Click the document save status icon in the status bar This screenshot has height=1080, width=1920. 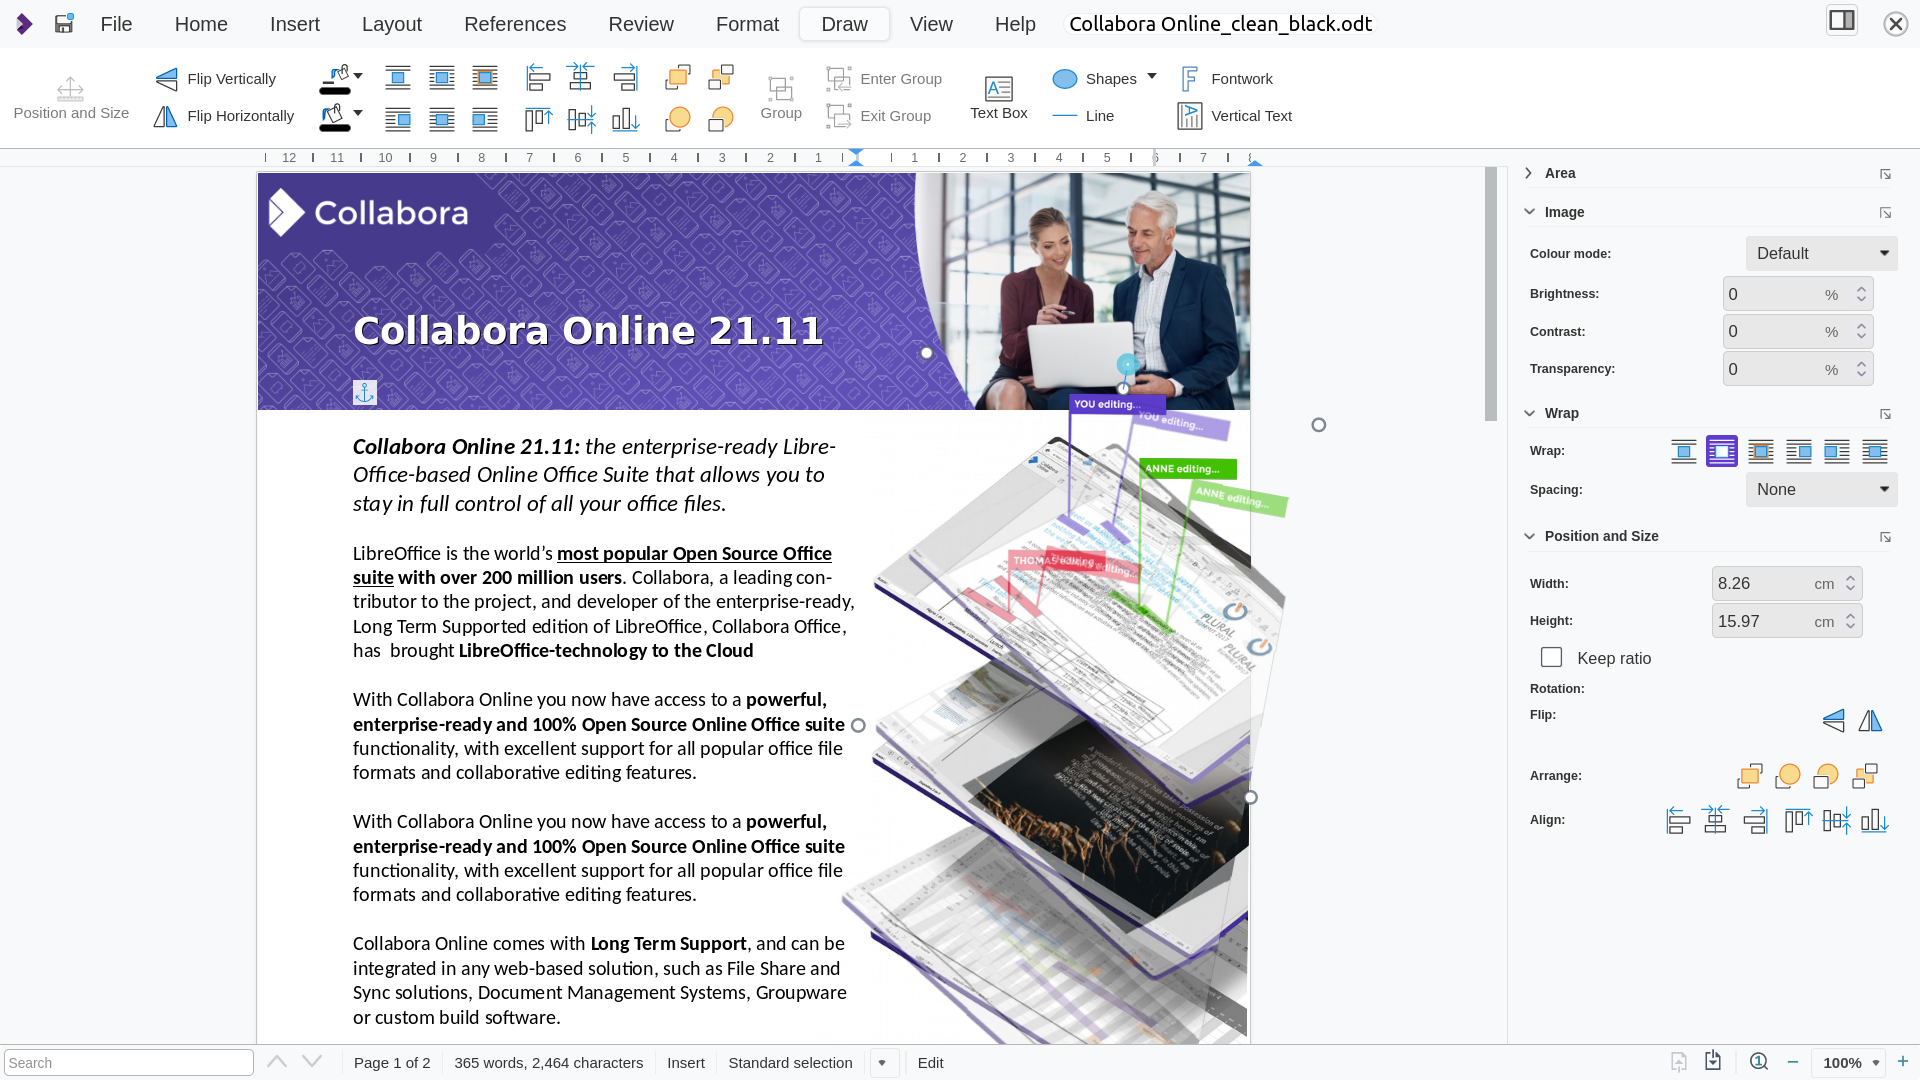[1713, 1062]
